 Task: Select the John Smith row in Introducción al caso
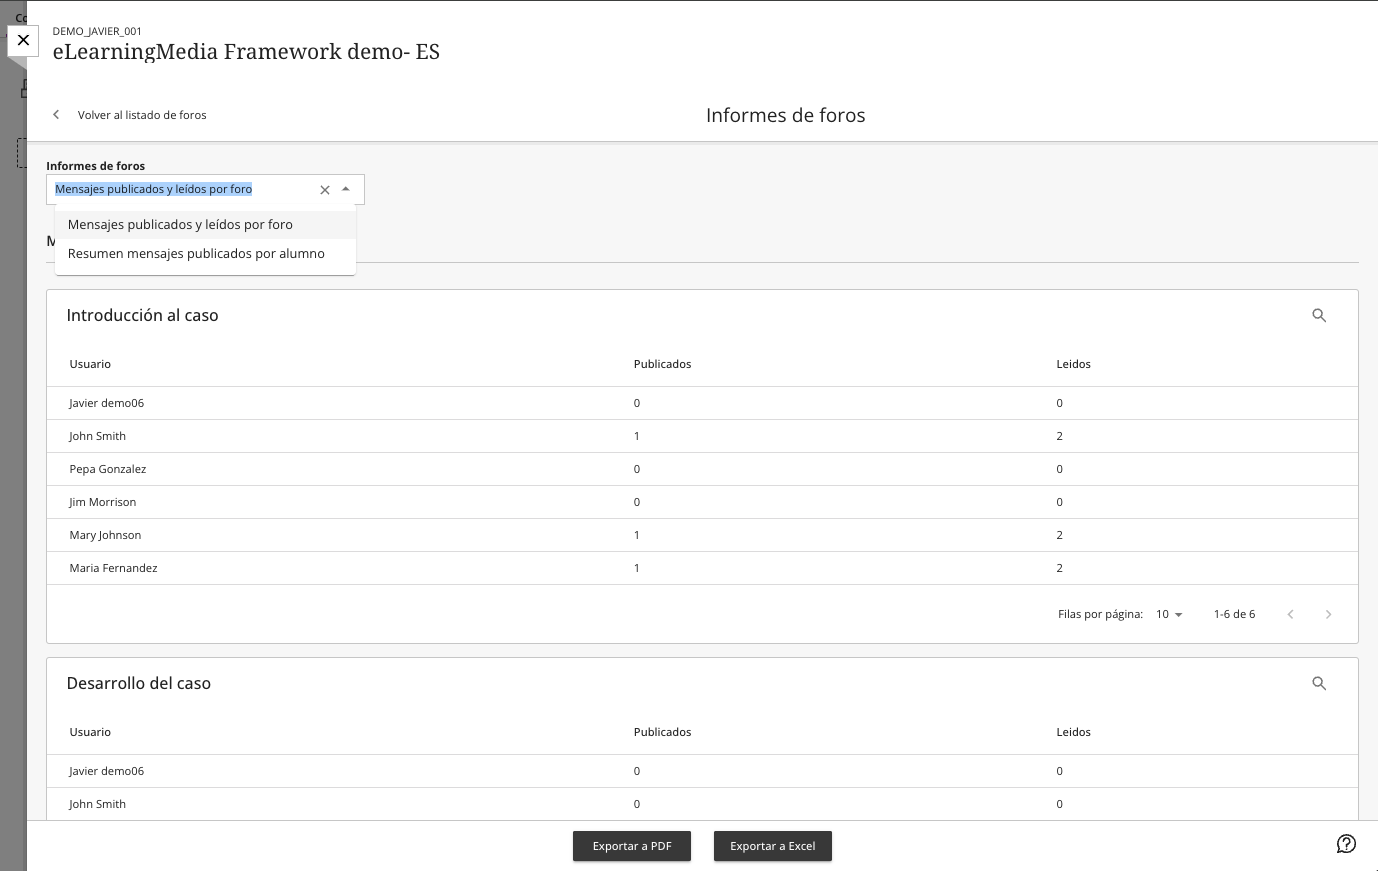702,436
